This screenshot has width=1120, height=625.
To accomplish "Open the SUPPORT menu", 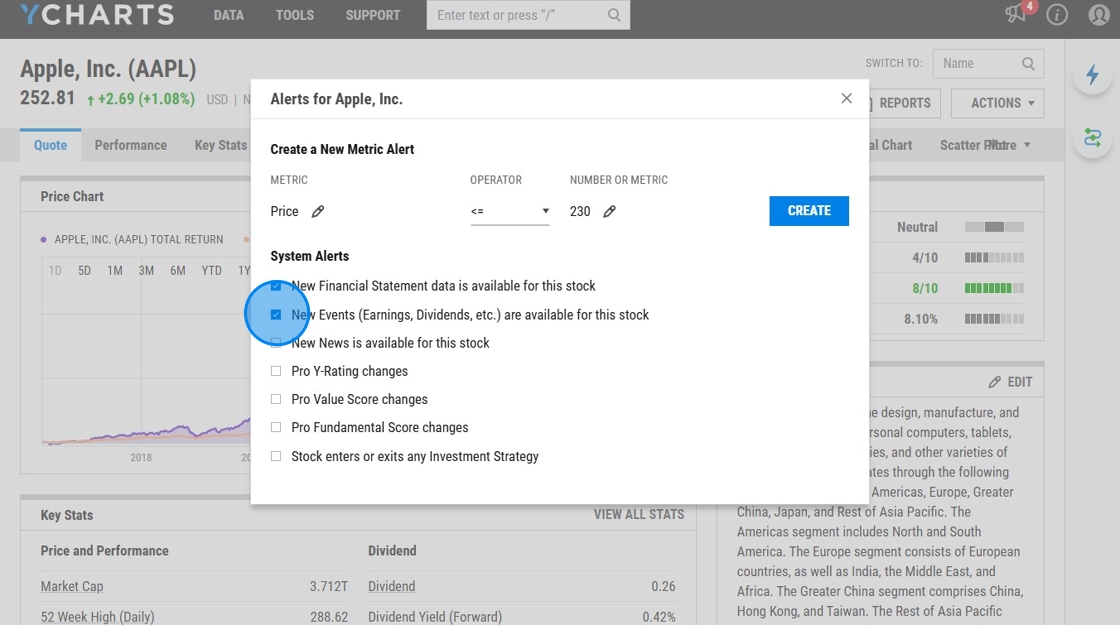I will pos(373,15).
